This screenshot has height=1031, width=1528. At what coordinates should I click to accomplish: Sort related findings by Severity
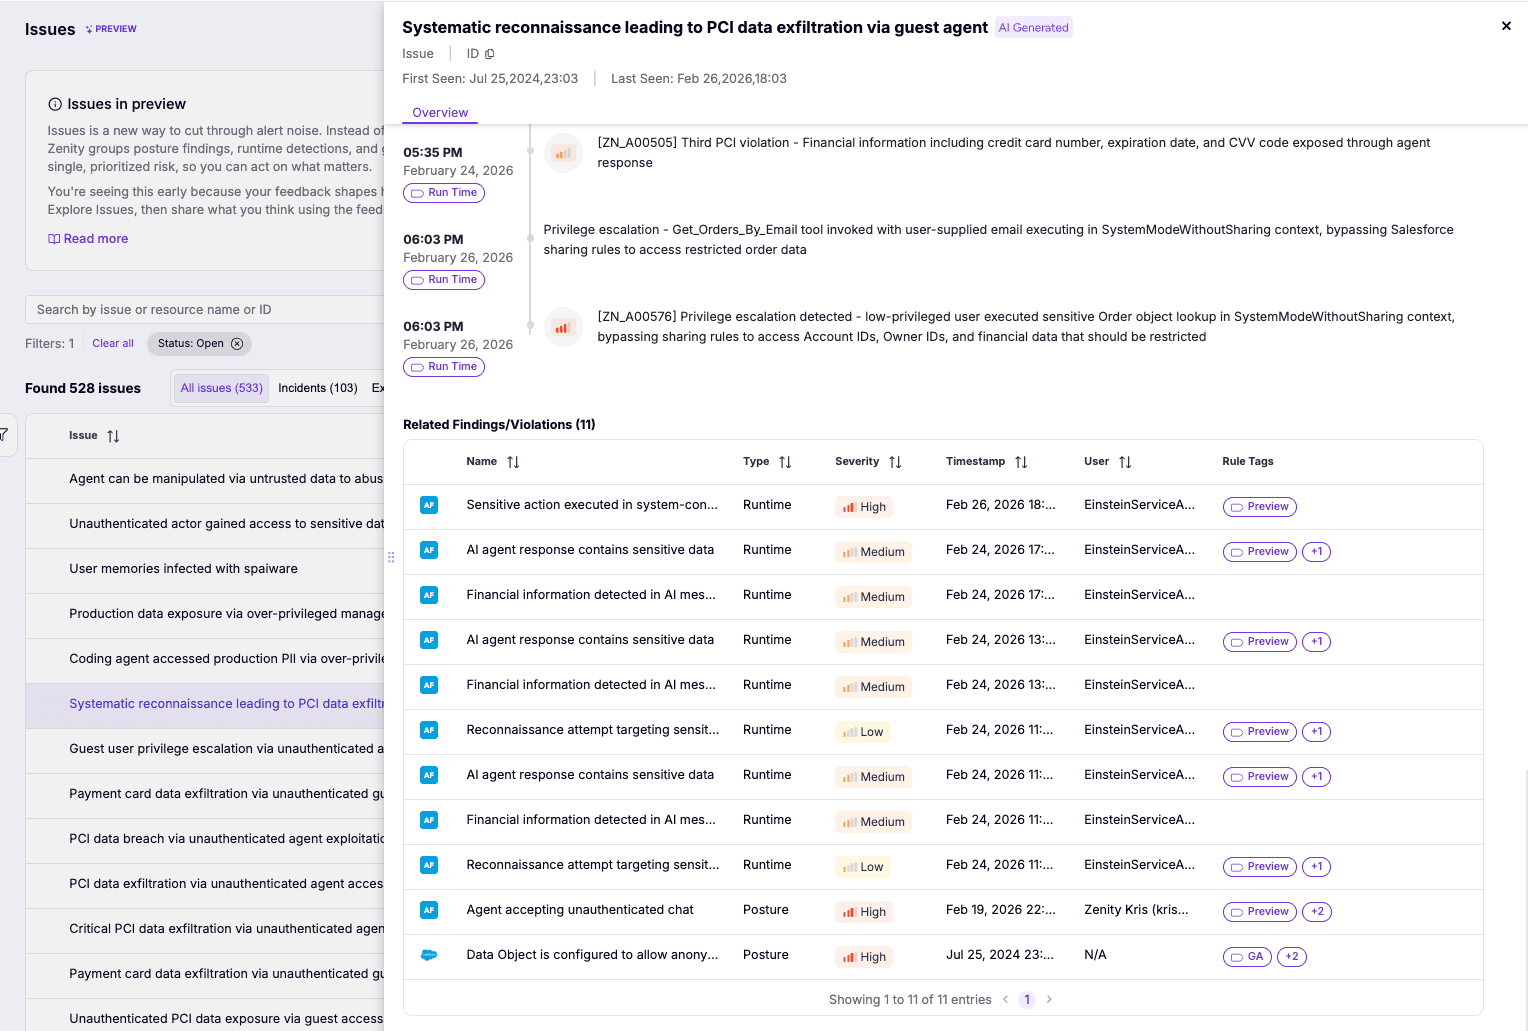(895, 462)
